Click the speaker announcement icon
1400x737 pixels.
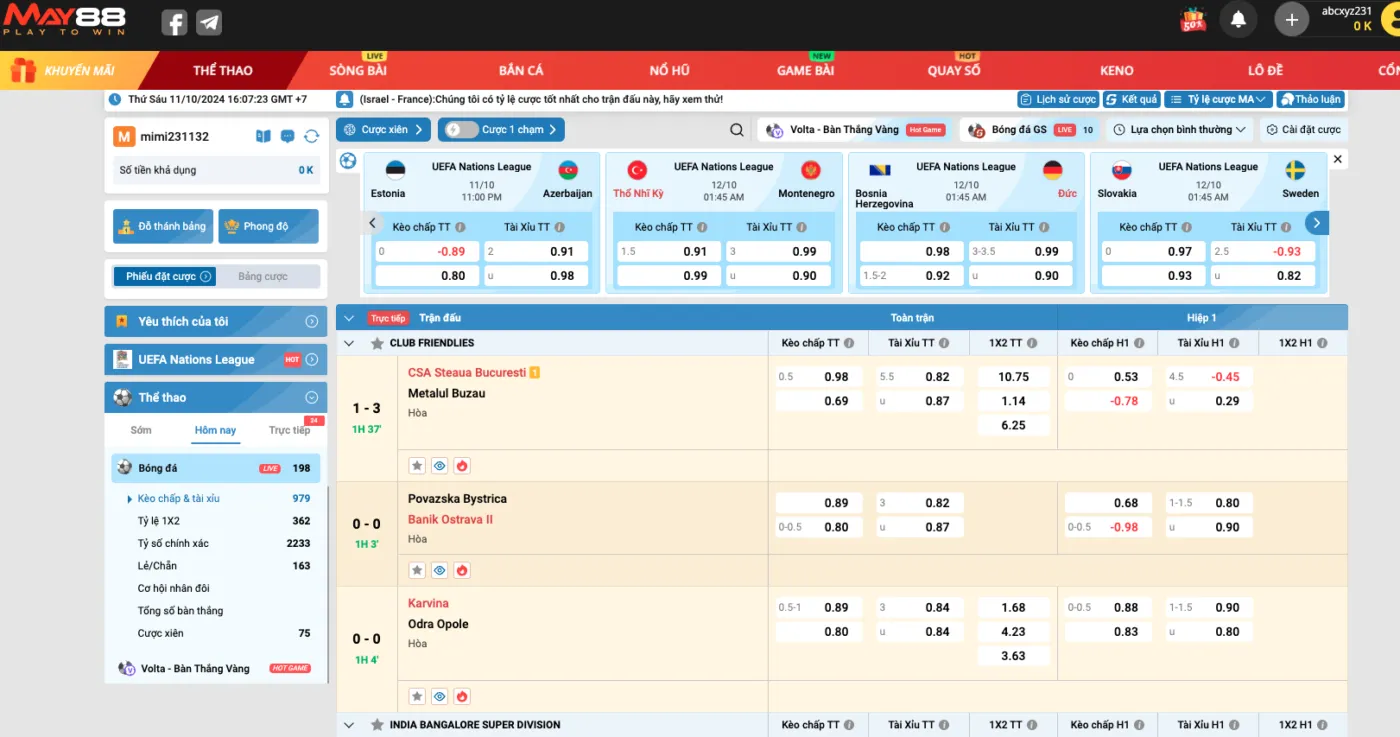coord(344,99)
